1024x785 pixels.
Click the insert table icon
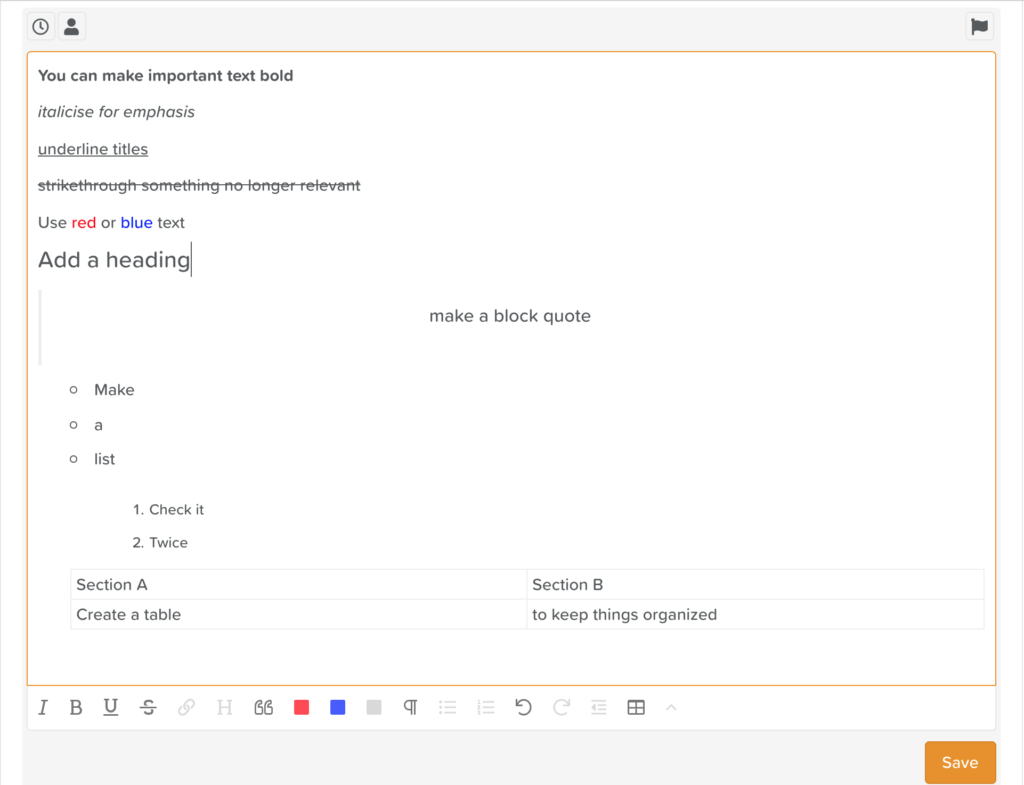point(636,708)
